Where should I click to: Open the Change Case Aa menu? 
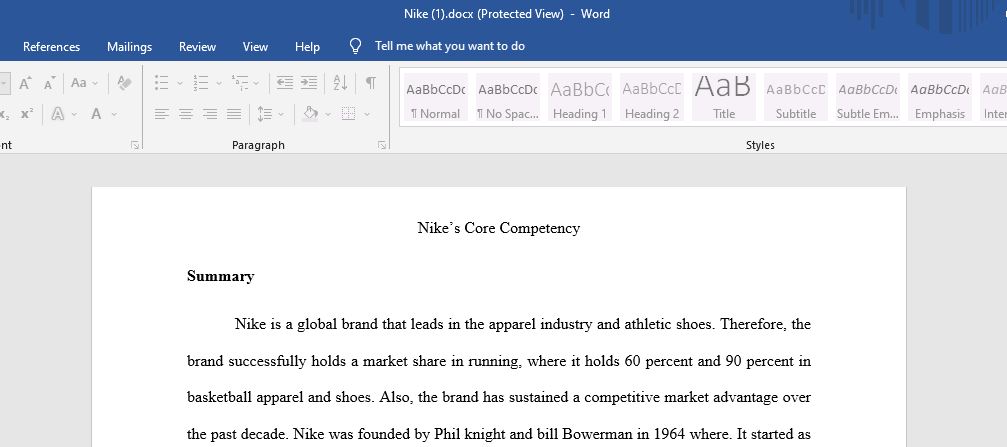(79, 83)
